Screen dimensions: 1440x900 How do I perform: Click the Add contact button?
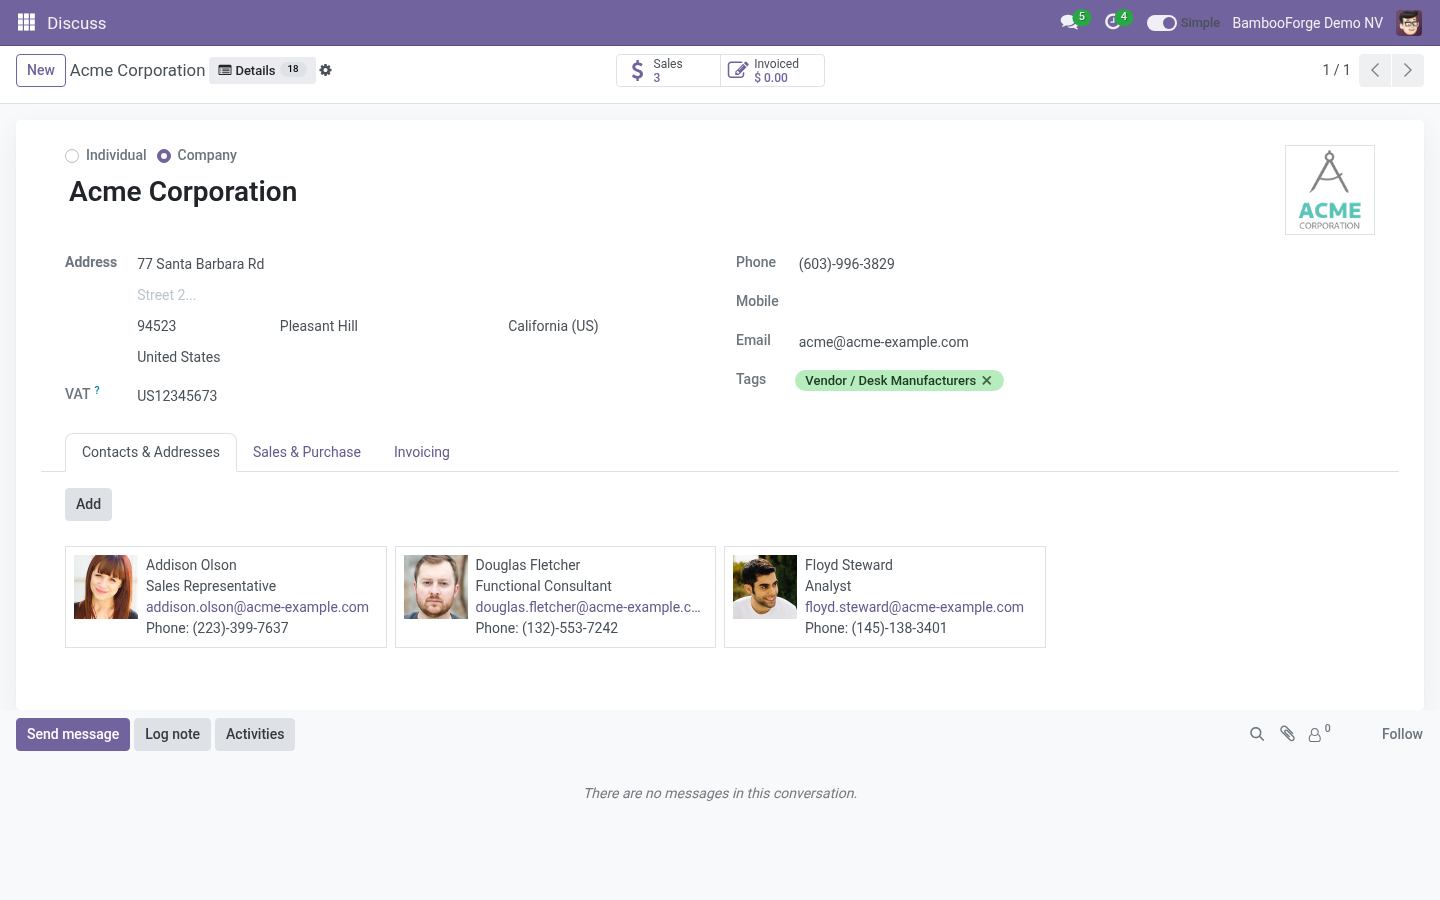(x=88, y=504)
